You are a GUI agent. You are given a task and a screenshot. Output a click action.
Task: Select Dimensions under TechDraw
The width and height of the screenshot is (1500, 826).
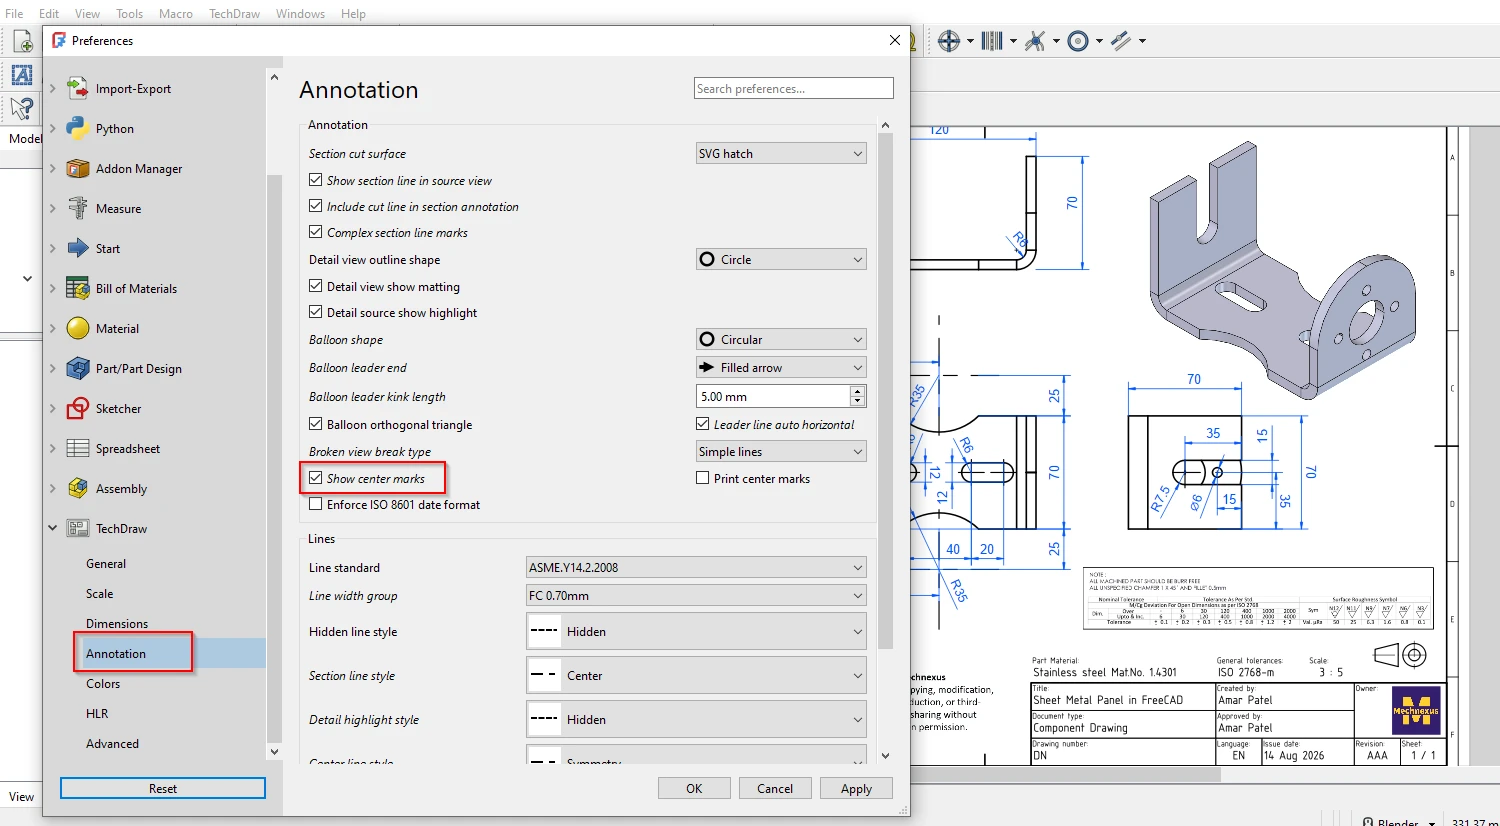point(117,623)
